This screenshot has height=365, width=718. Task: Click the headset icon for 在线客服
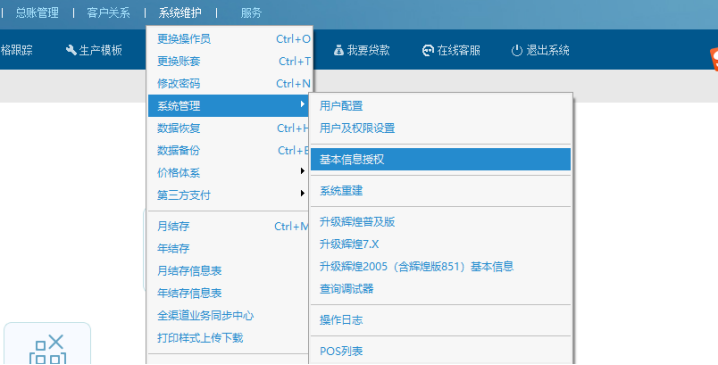pos(428,50)
